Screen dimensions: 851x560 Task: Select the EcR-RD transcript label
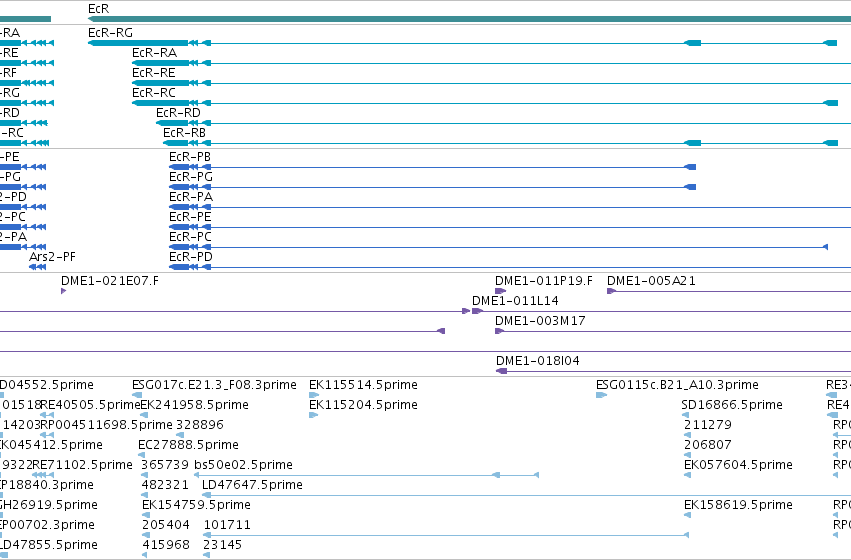(x=178, y=113)
